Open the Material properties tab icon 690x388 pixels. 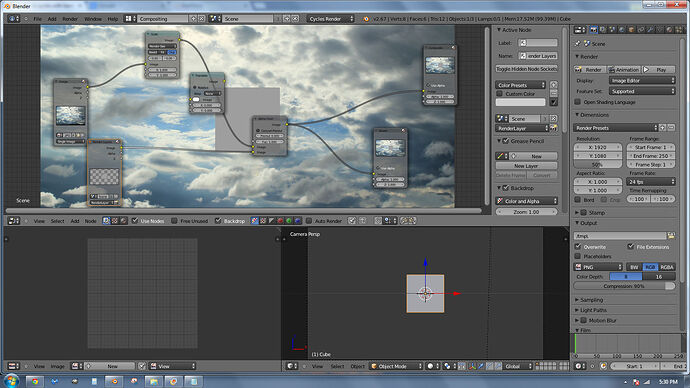[669, 30]
